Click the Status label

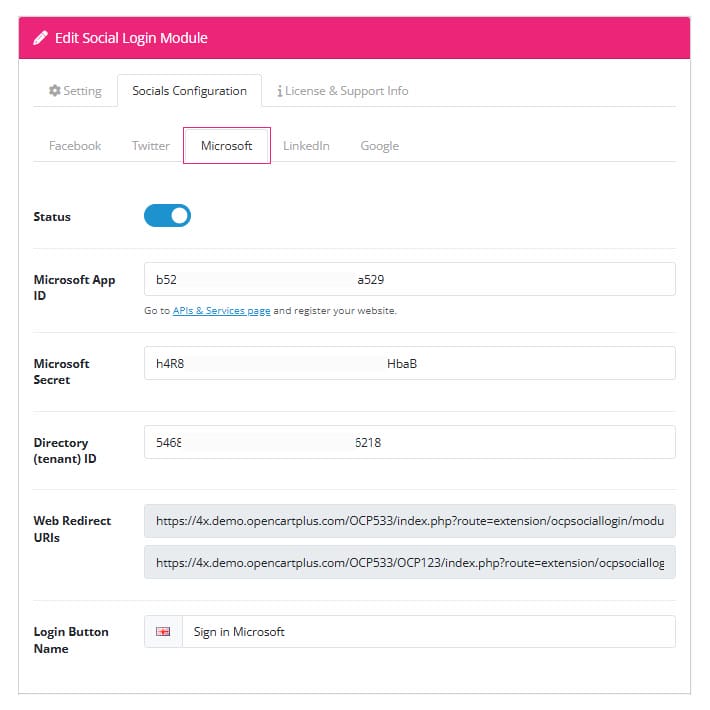[52, 216]
